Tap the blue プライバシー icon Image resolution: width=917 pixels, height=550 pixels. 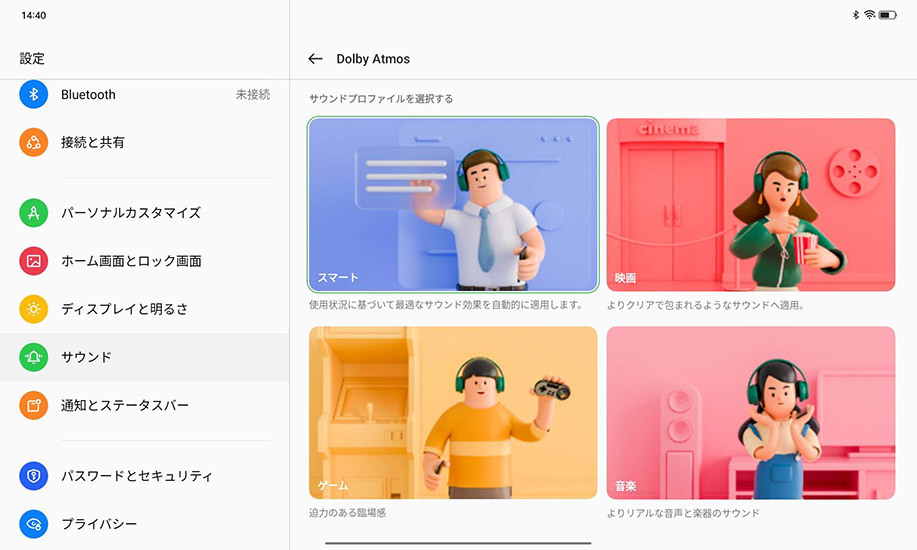(x=34, y=524)
